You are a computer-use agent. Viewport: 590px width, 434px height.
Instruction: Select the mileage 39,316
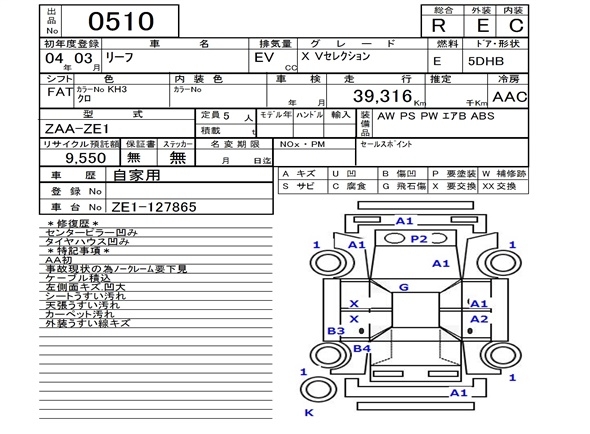click(x=383, y=96)
